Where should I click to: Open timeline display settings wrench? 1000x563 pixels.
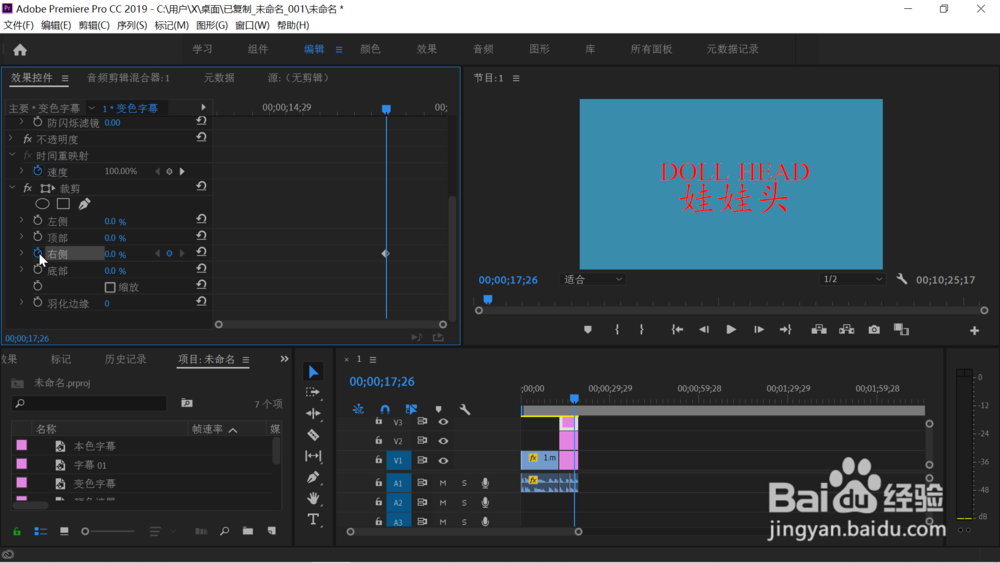[465, 409]
